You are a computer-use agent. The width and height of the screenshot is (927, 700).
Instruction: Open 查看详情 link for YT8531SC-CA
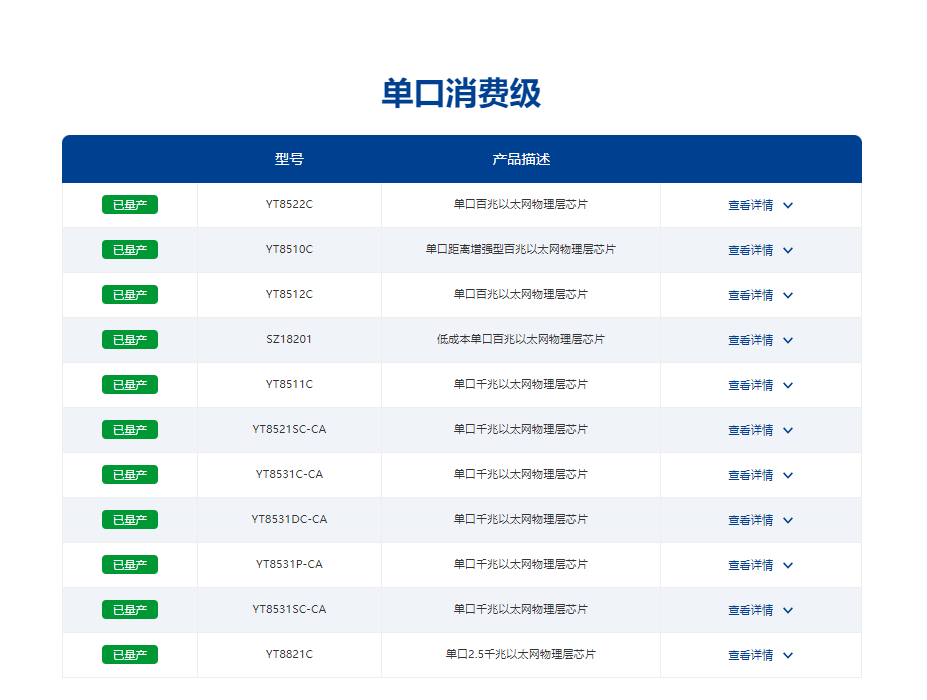[750, 610]
